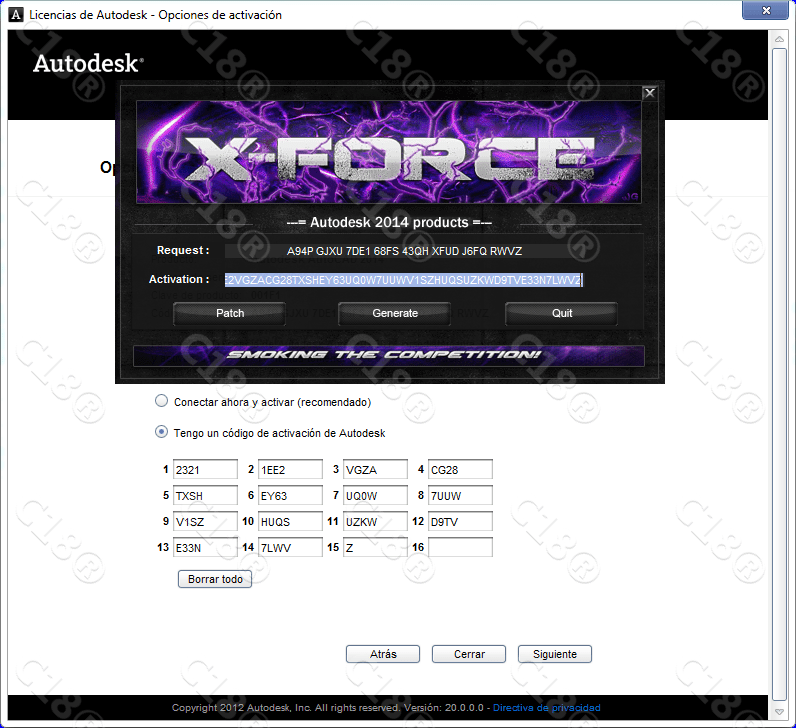This screenshot has height=728, width=796.
Task: Click the Request code field
Action: (x=404, y=251)
